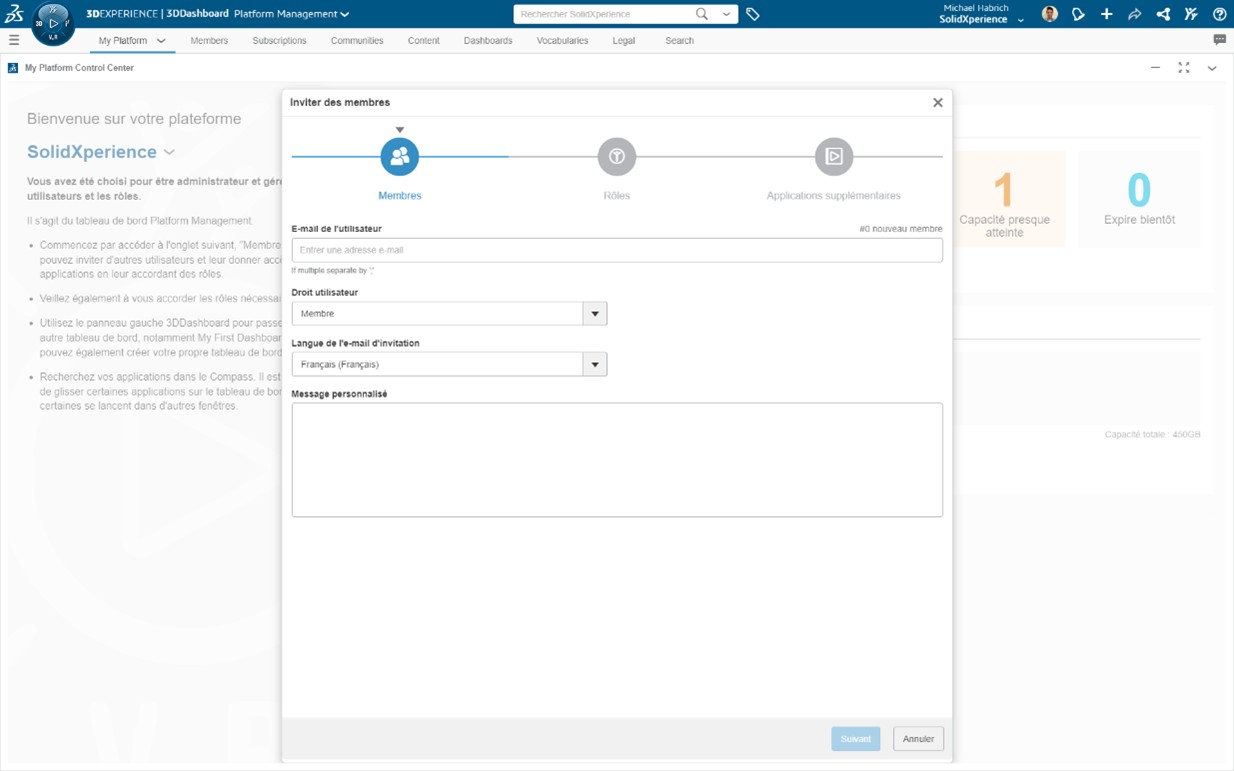Image resolution: width=1234 pixels, height=771 pixels.
Task: Open the Vocabularies tab
Action: 562,41
